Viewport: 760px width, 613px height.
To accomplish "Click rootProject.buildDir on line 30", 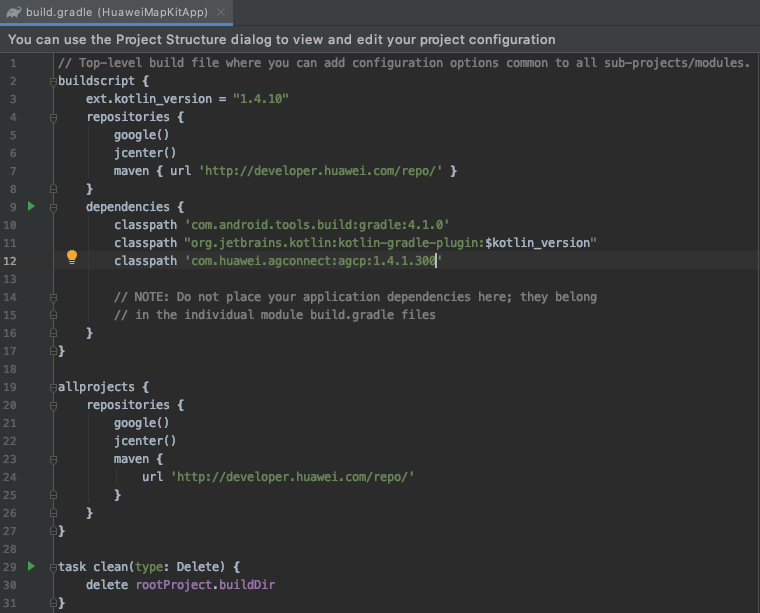I will click(x=205, y=584).
